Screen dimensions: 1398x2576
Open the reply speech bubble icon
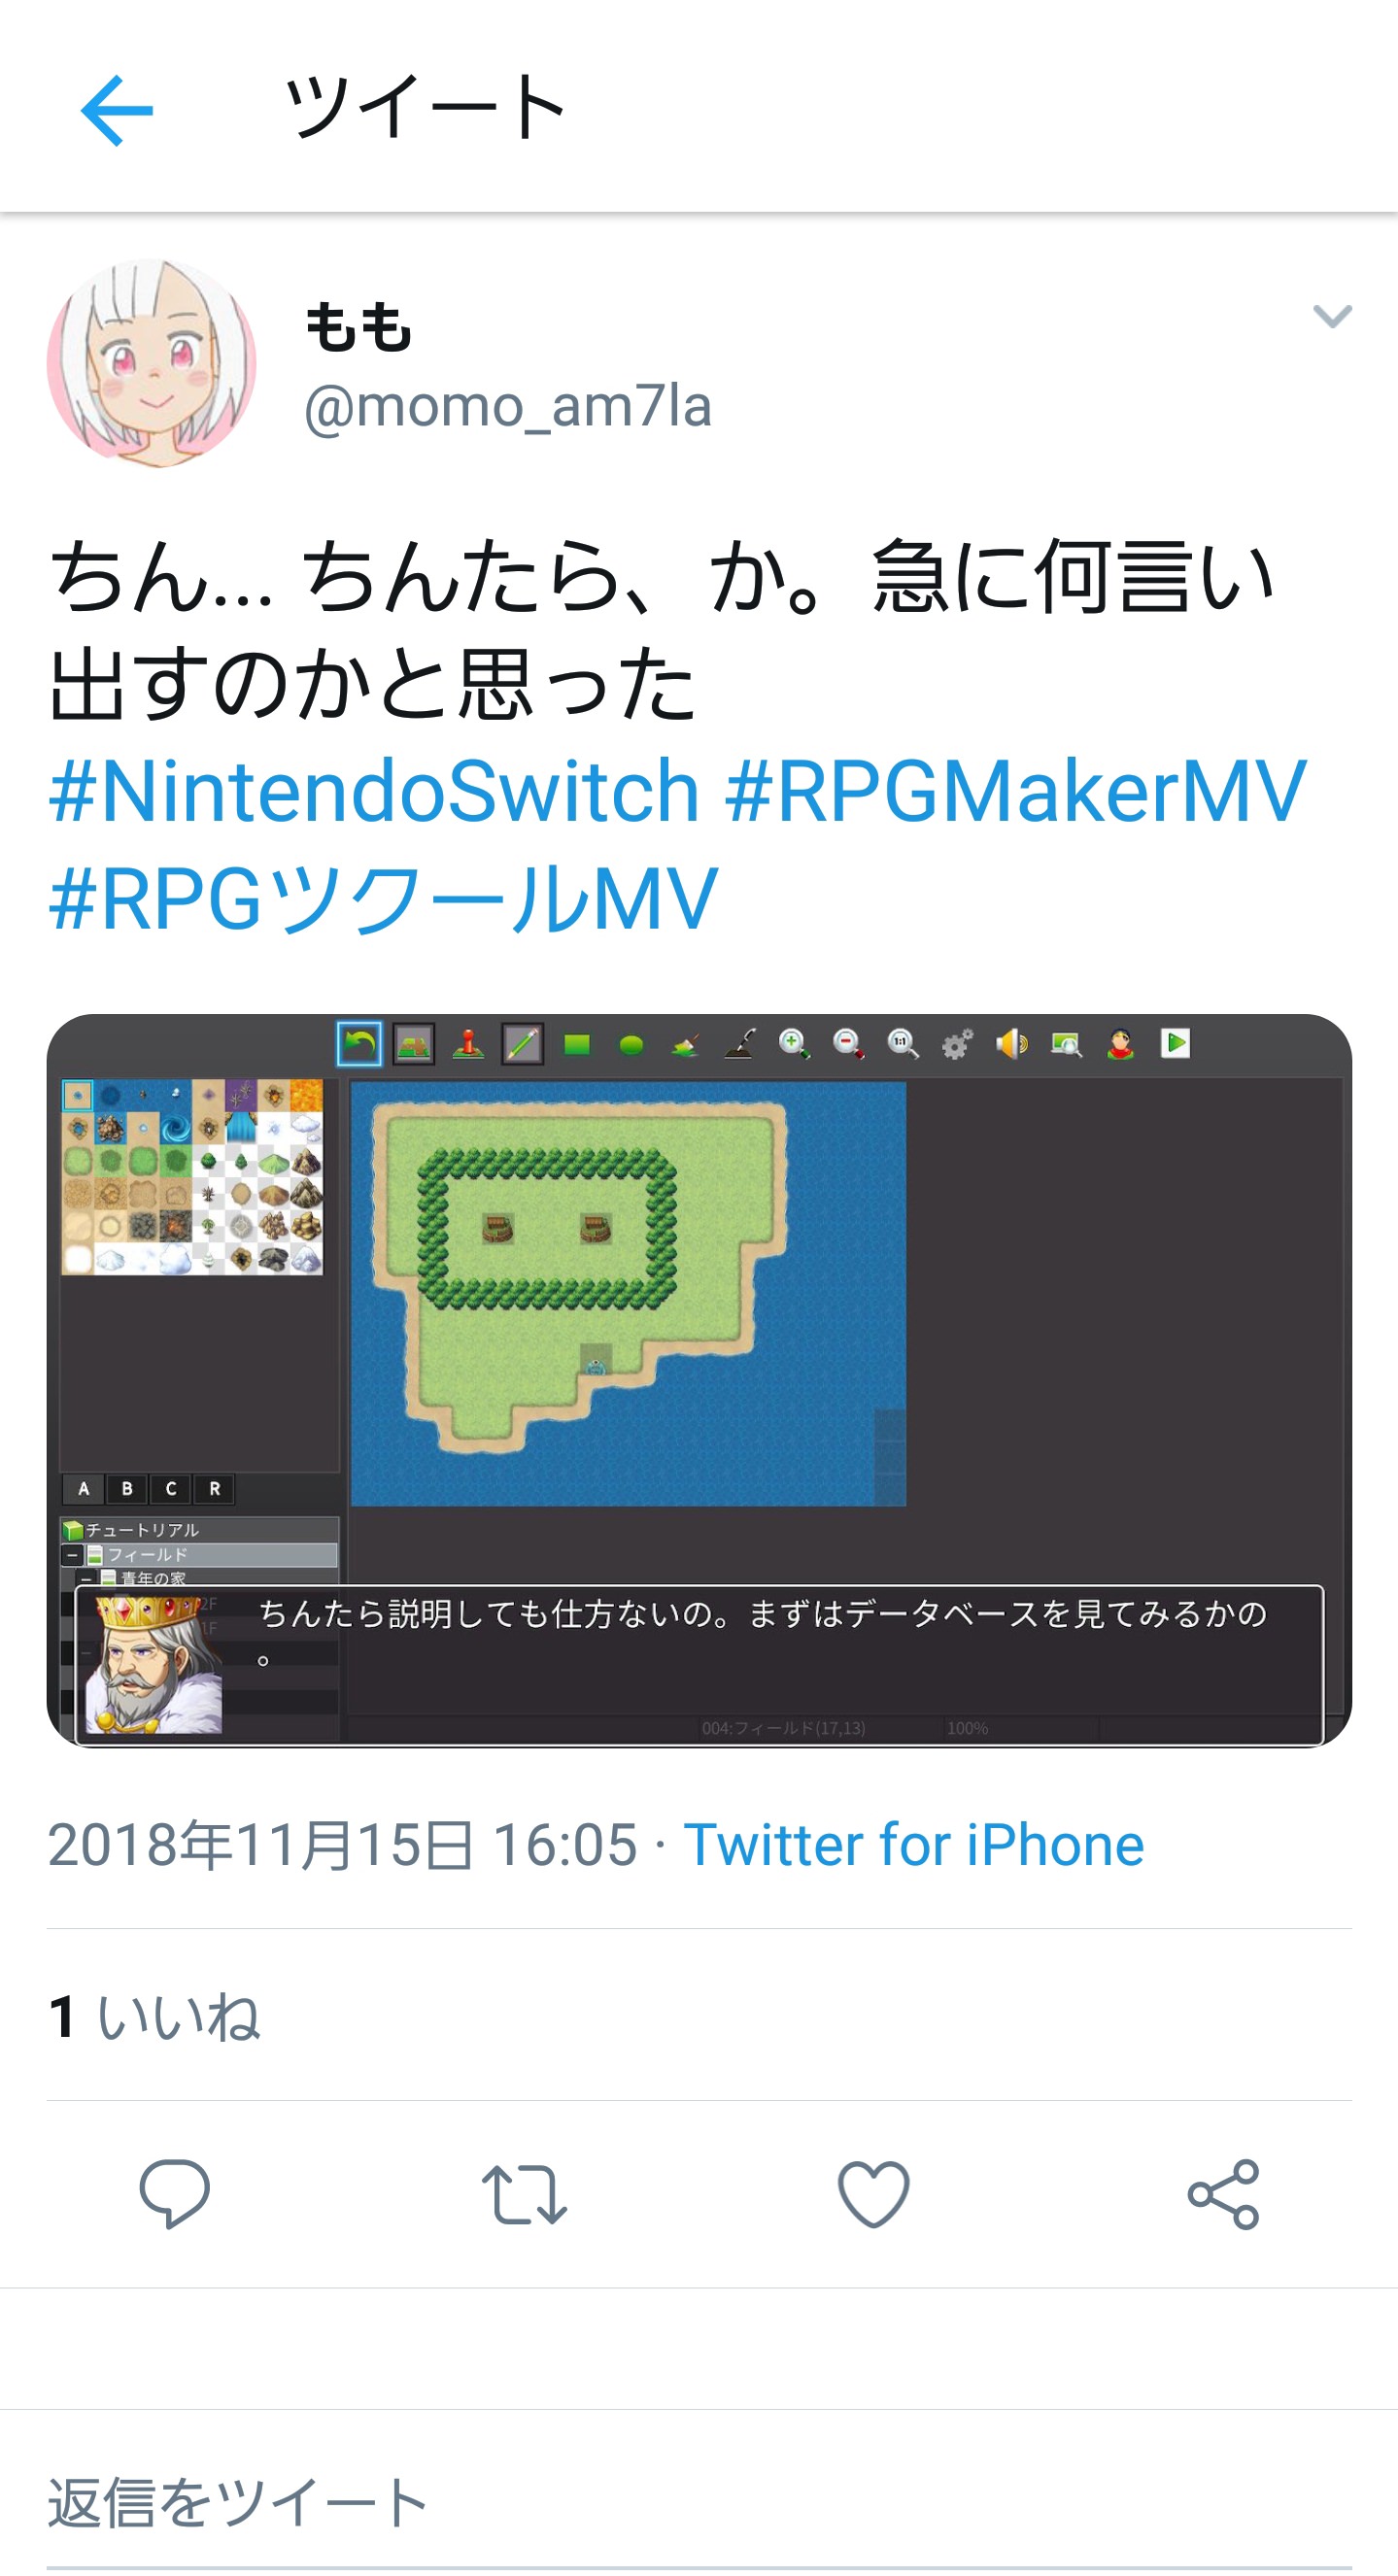coord(175,2194)
